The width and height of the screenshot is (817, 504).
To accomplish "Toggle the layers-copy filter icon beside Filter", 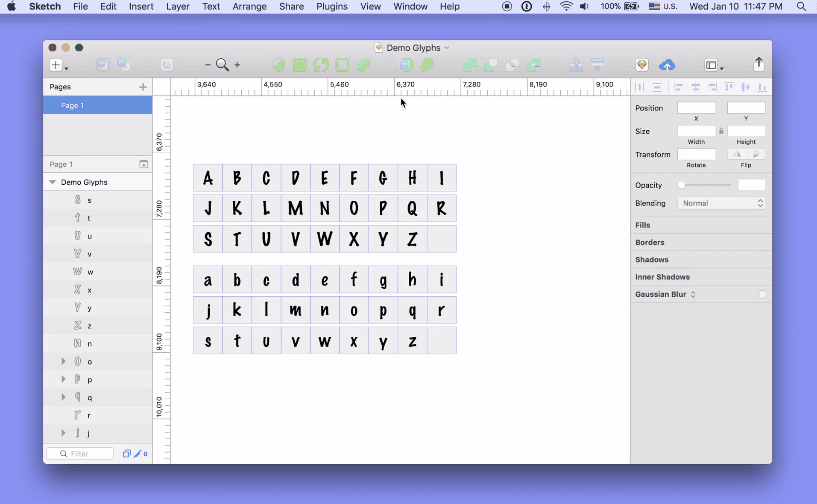I will point(126,453).
